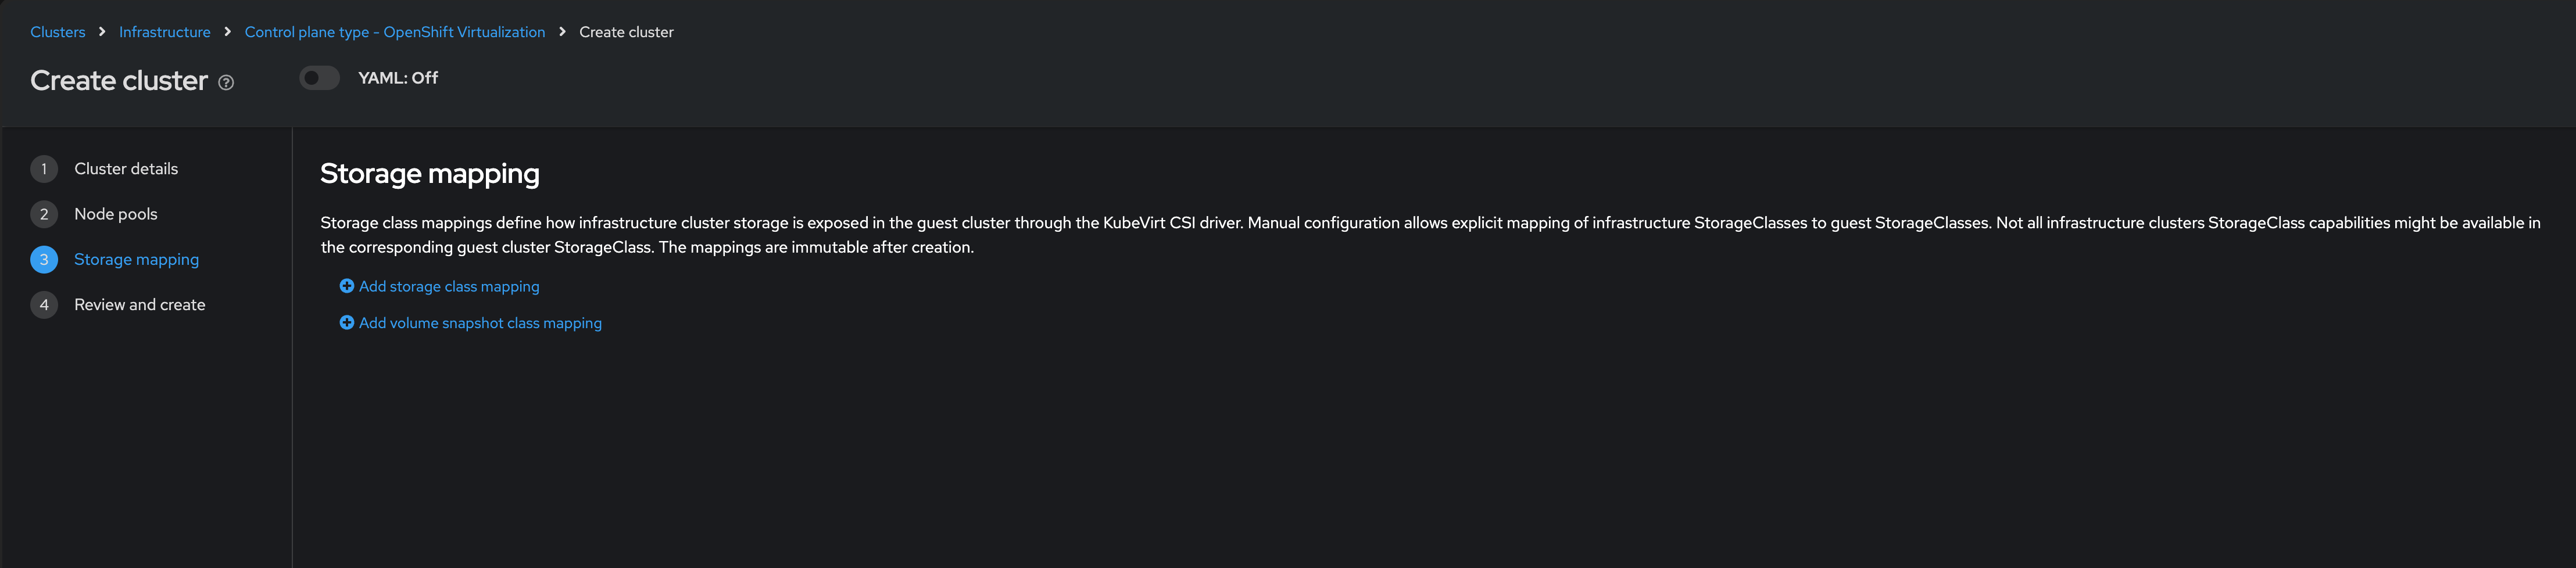The image size is (2576, 568).
Task: Click the step 1 number circle
Action: pos(44,169)
